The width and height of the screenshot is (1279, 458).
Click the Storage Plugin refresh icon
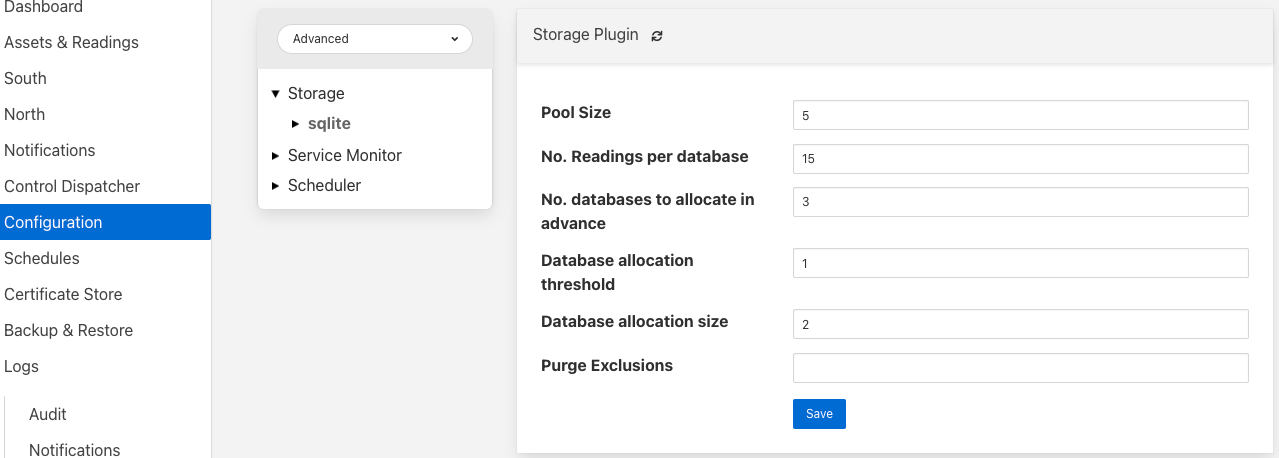tap(657, 35)
